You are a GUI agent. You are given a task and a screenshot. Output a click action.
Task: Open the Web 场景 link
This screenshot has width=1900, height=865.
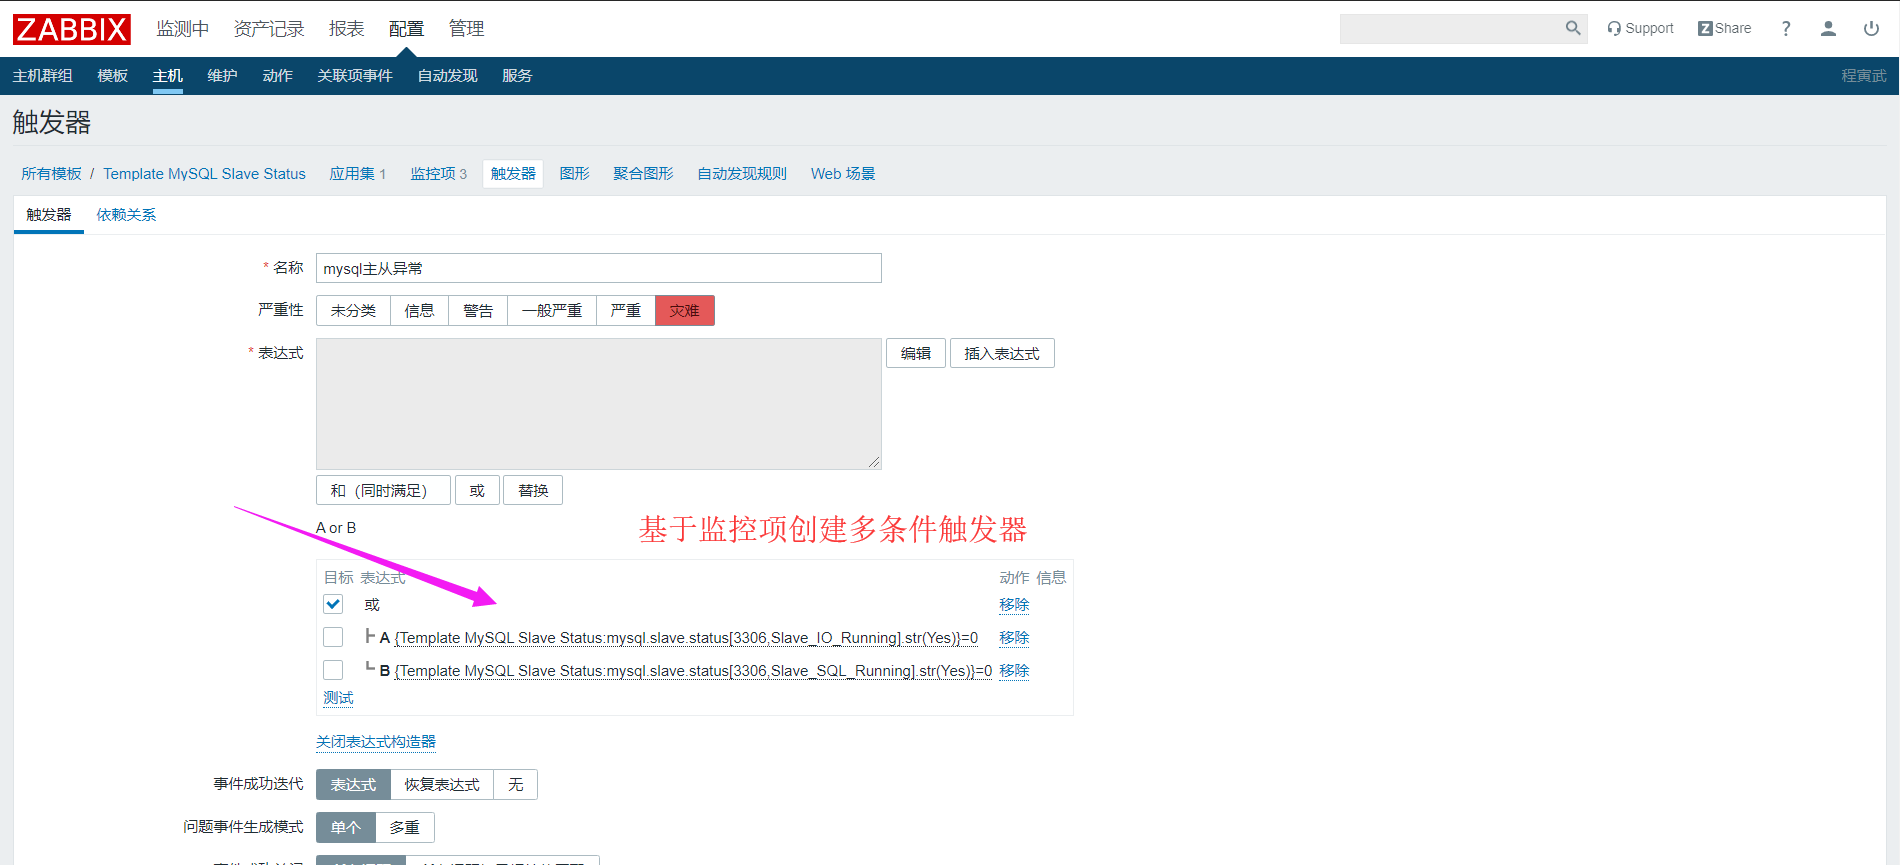(x=843, y=174)
